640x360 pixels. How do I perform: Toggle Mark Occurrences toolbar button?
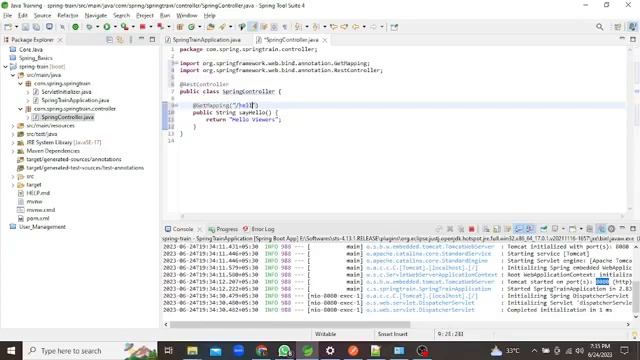coord(253,27)
